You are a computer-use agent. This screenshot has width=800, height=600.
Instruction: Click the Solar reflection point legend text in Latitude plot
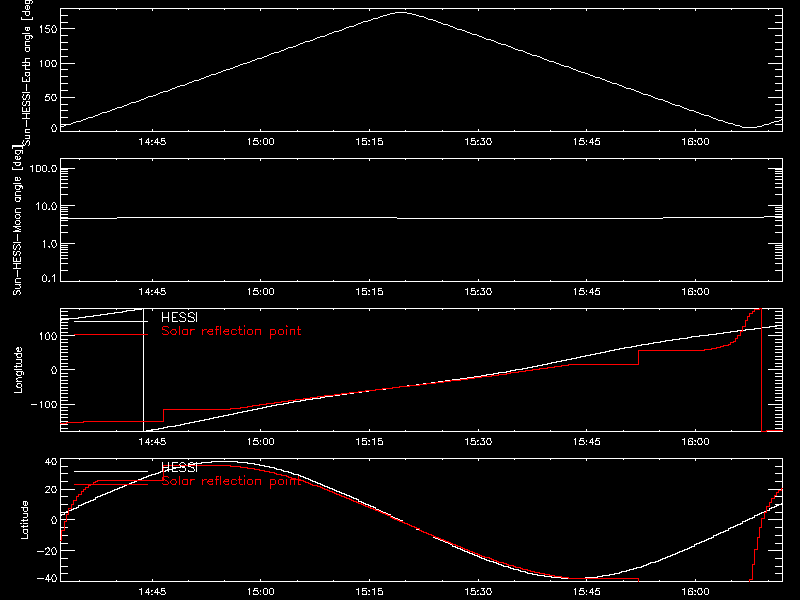coord(231,481)
